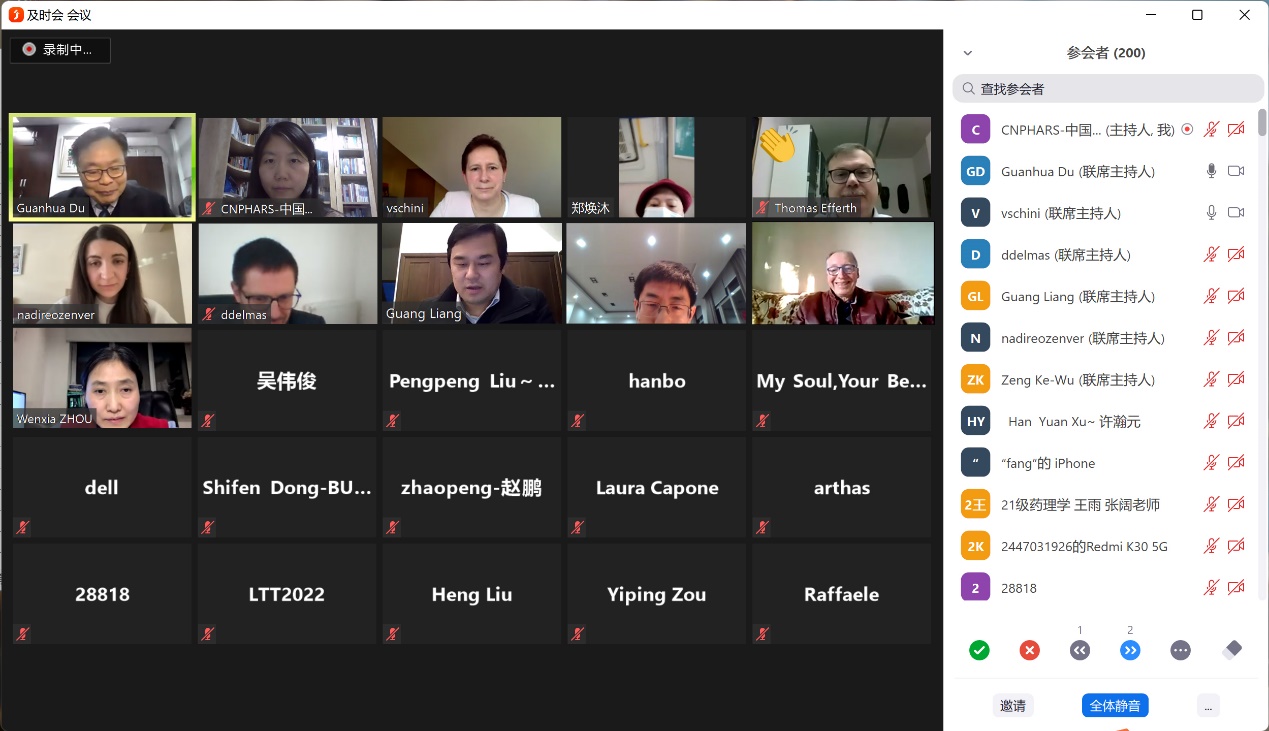Screen dimensions: 1269x731
Task: Click the 查找参会者 search field
Action: (1108, 89)
